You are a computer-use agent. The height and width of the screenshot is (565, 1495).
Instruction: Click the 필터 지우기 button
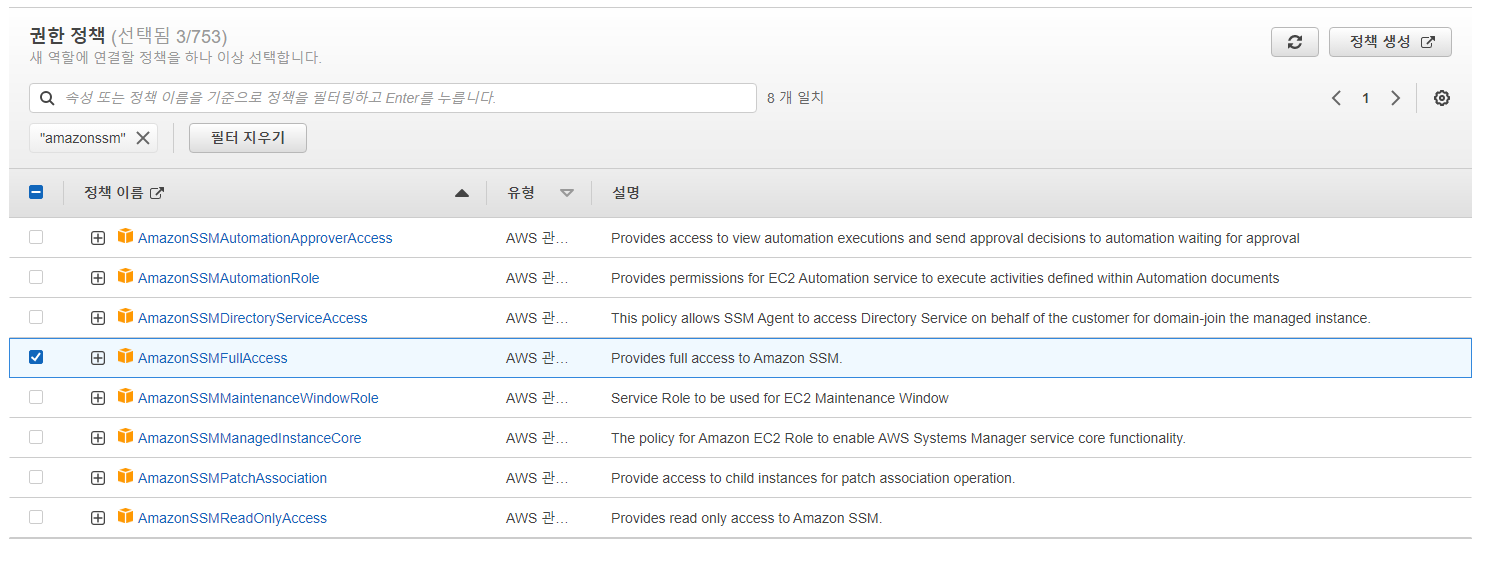(x=248, y=138)
